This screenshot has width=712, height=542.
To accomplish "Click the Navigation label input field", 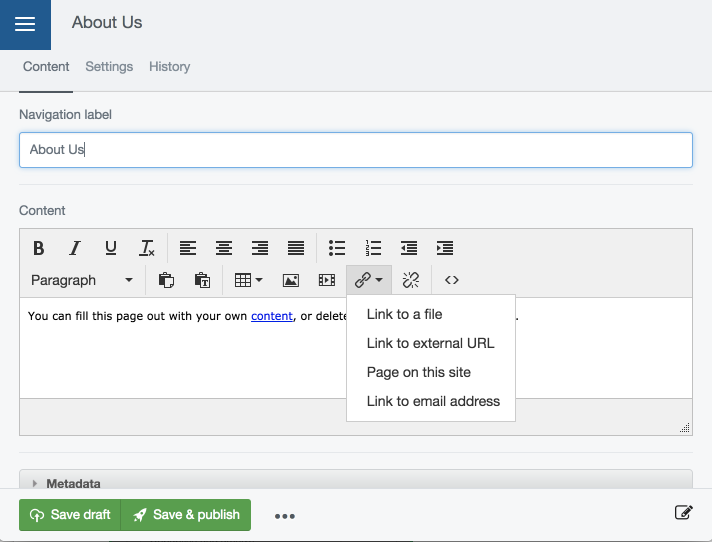I will (355, 150).
